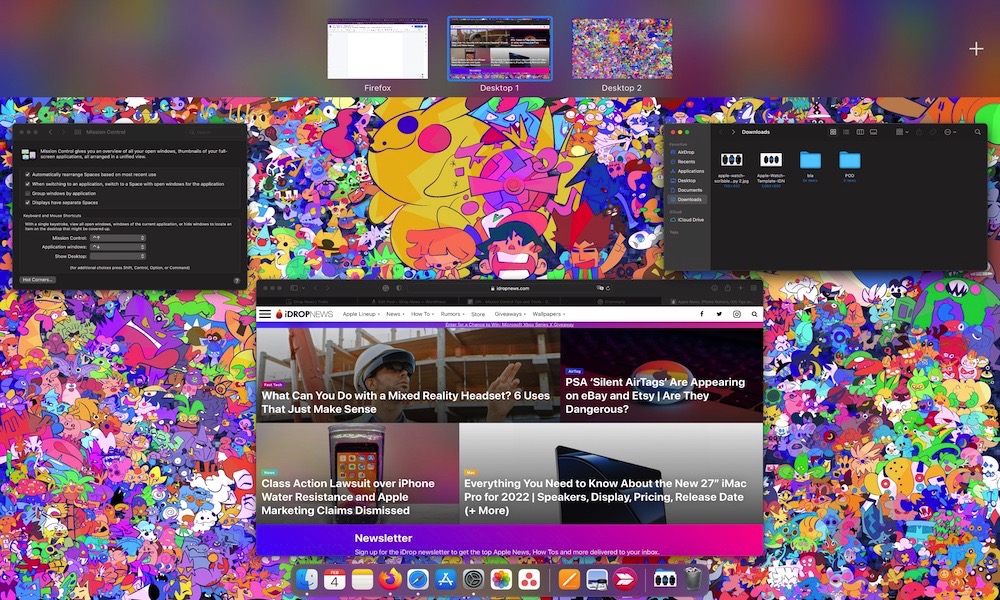Open iCloud Drive in Finder sidebar
The width and height of the screenshot is (1000, 600).
point(690,219)
